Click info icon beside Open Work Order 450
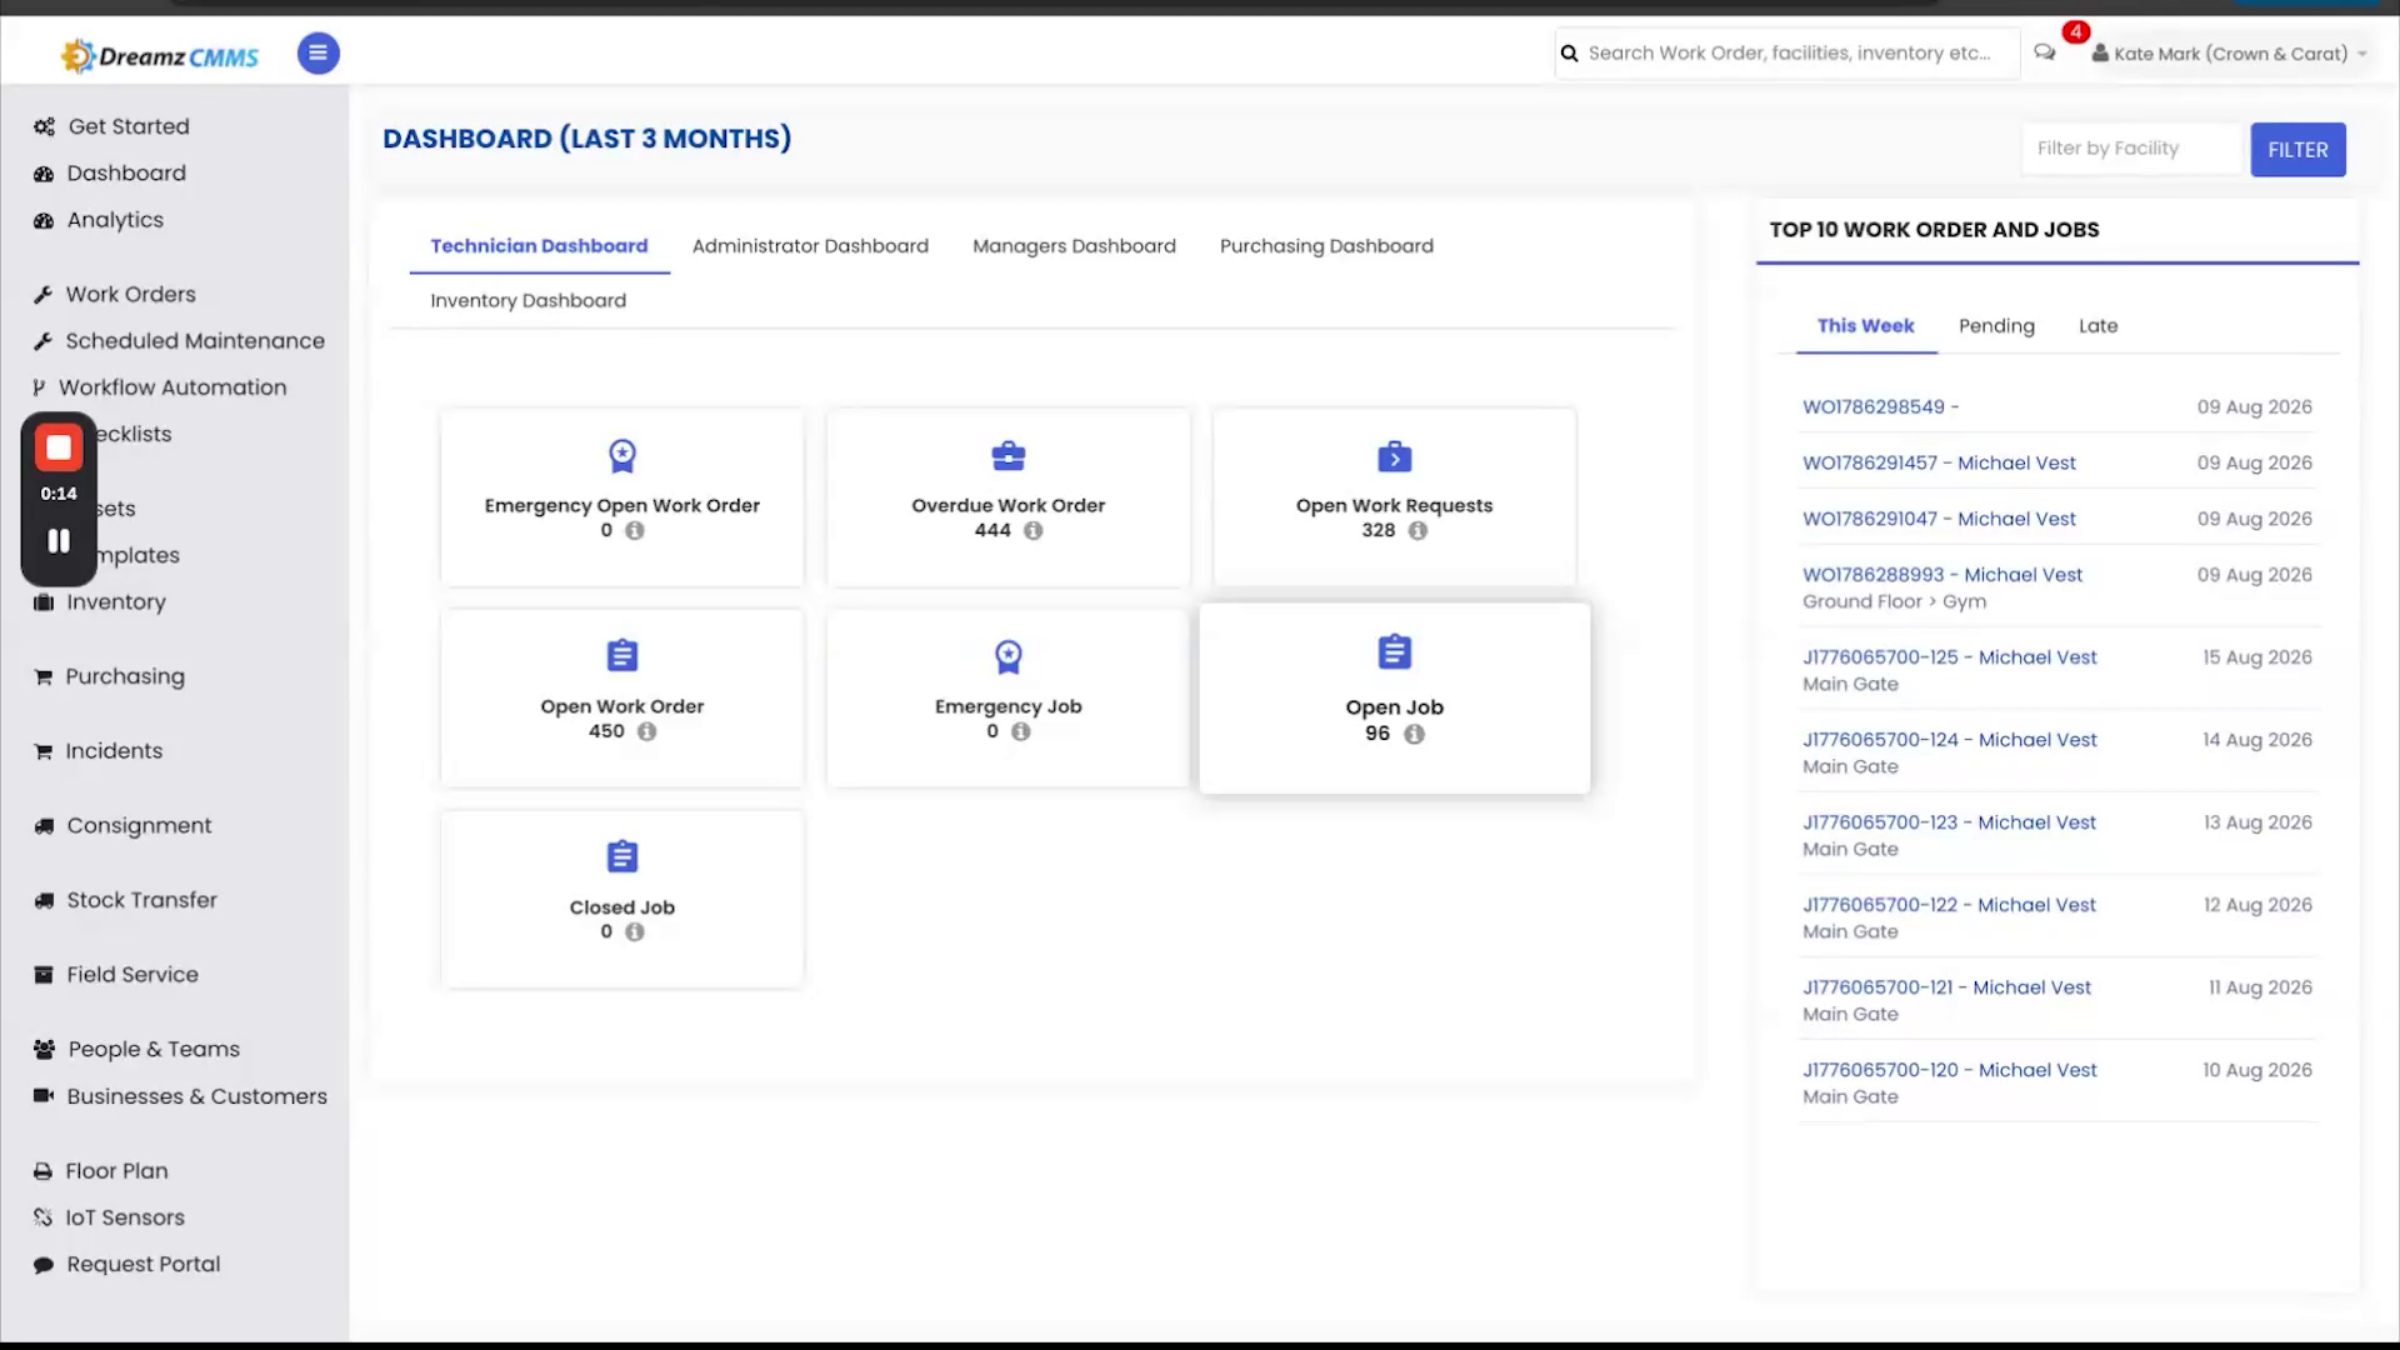 coord(647,732)
